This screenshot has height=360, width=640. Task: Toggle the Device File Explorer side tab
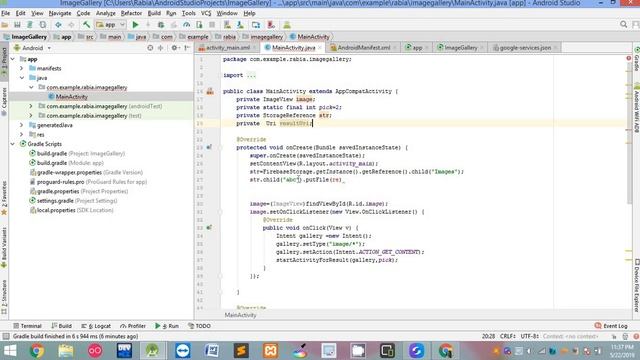click(x=636, y=285)
